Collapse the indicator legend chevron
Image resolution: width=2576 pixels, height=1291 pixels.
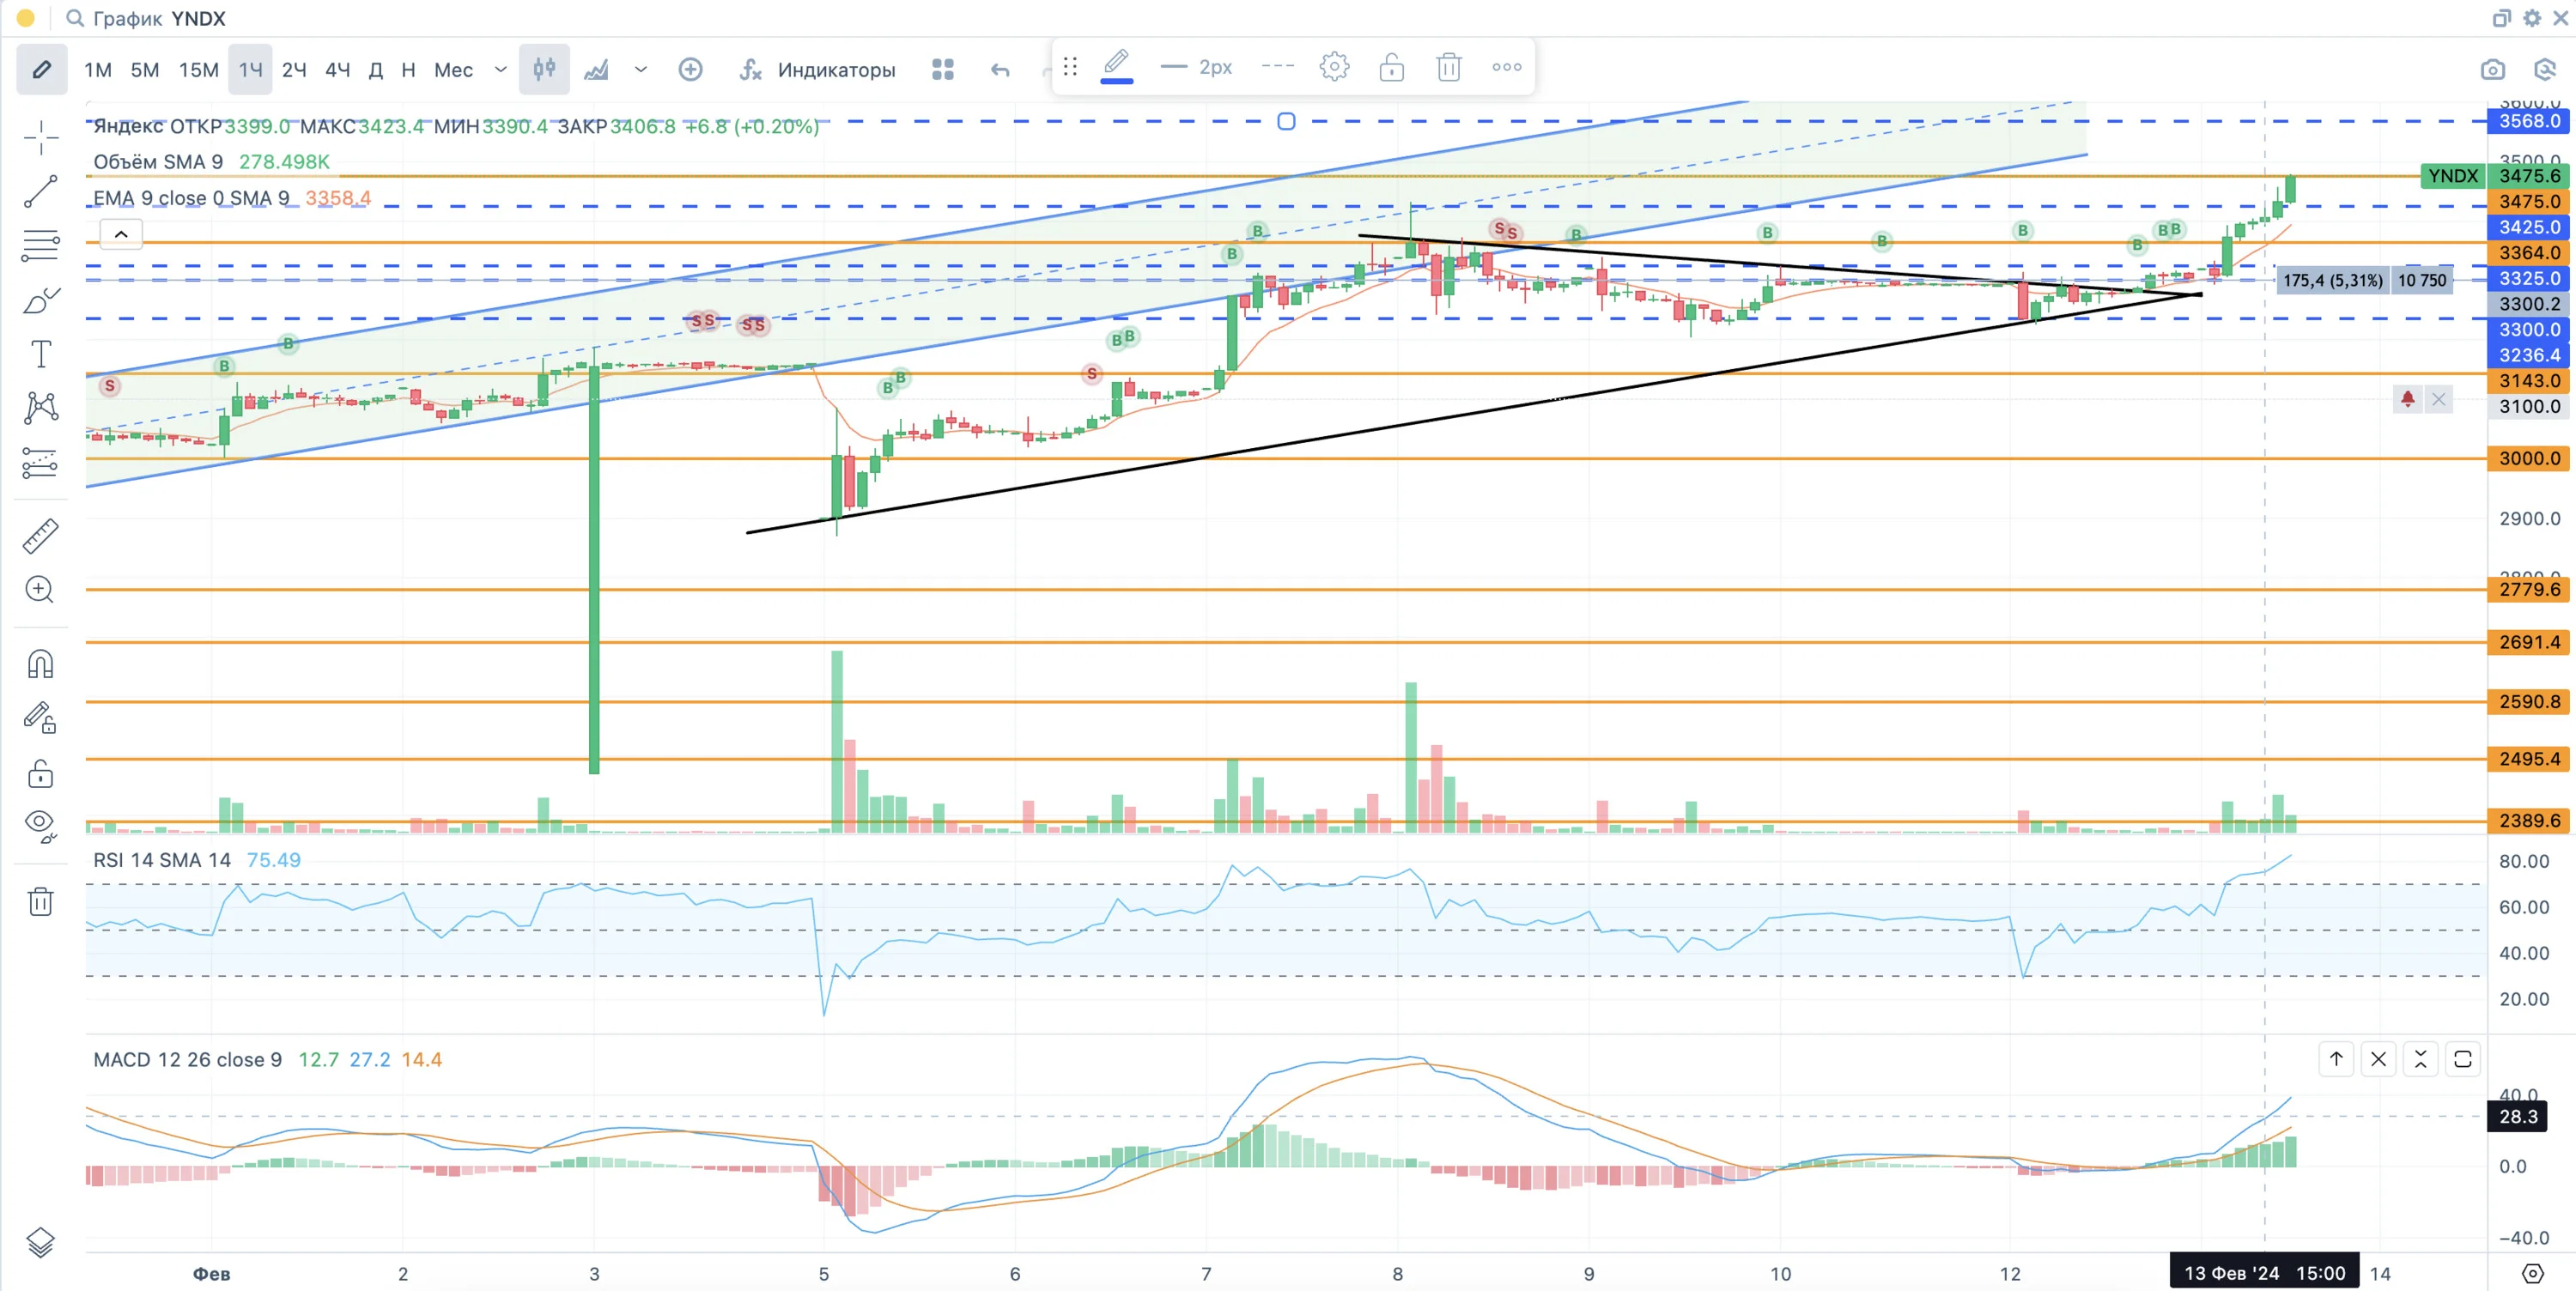click(121, 234)
